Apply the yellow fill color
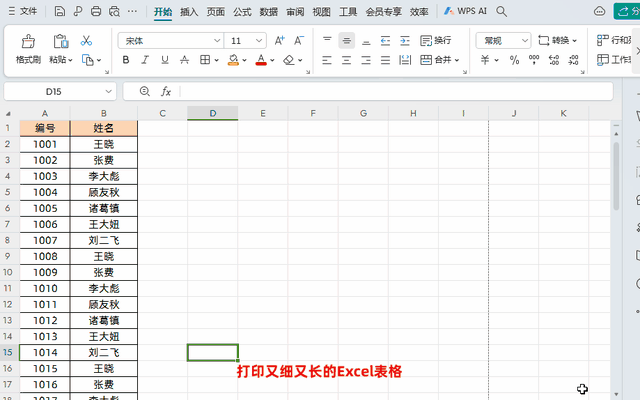 [233, 60]
